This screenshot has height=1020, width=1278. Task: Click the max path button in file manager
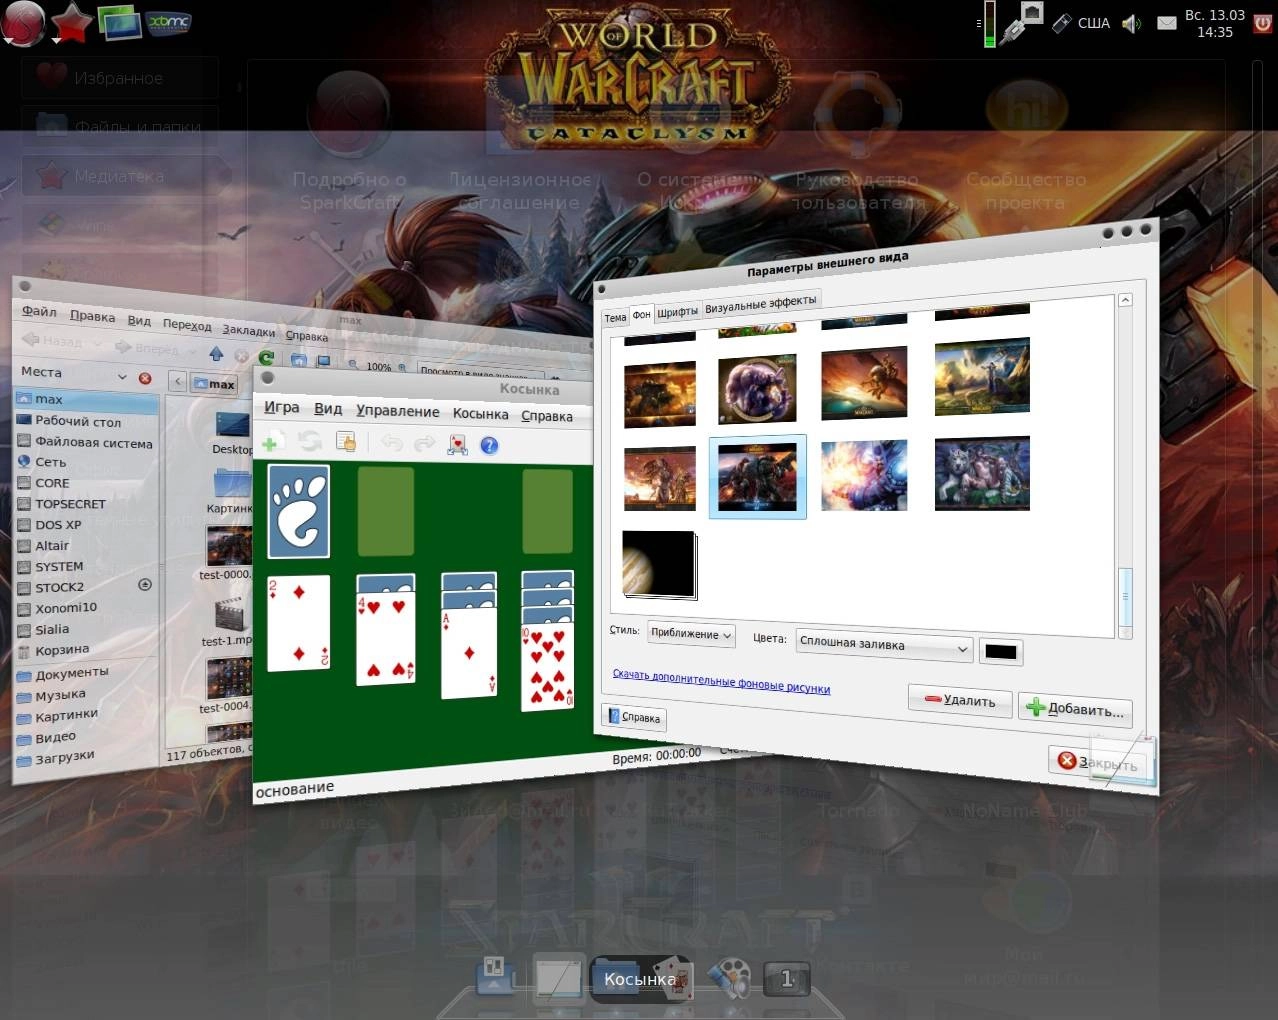pos(213,383)
